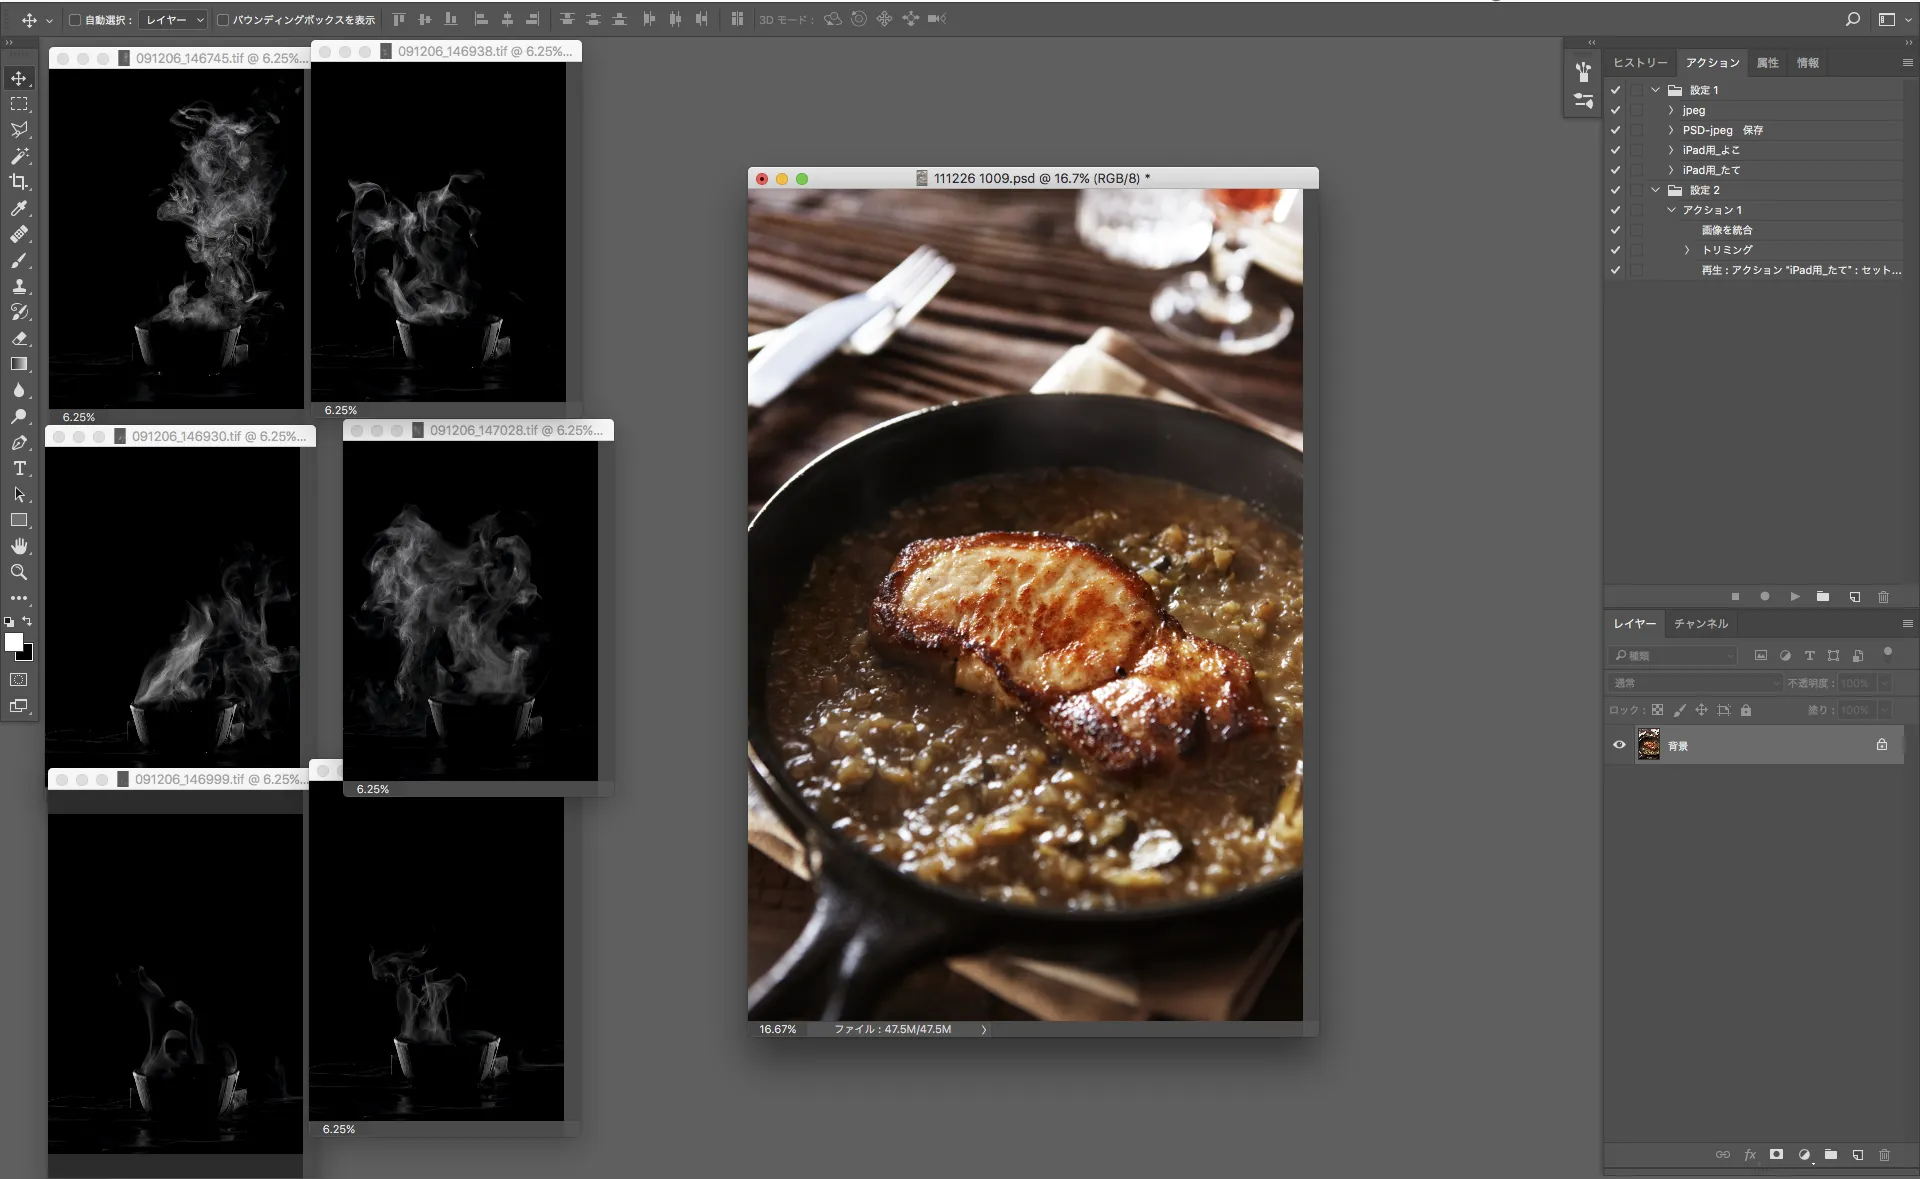The height and width of the screenshot is (1179, 1920).
Task: Click the background color swatch
Action: [x=27, y=654]
